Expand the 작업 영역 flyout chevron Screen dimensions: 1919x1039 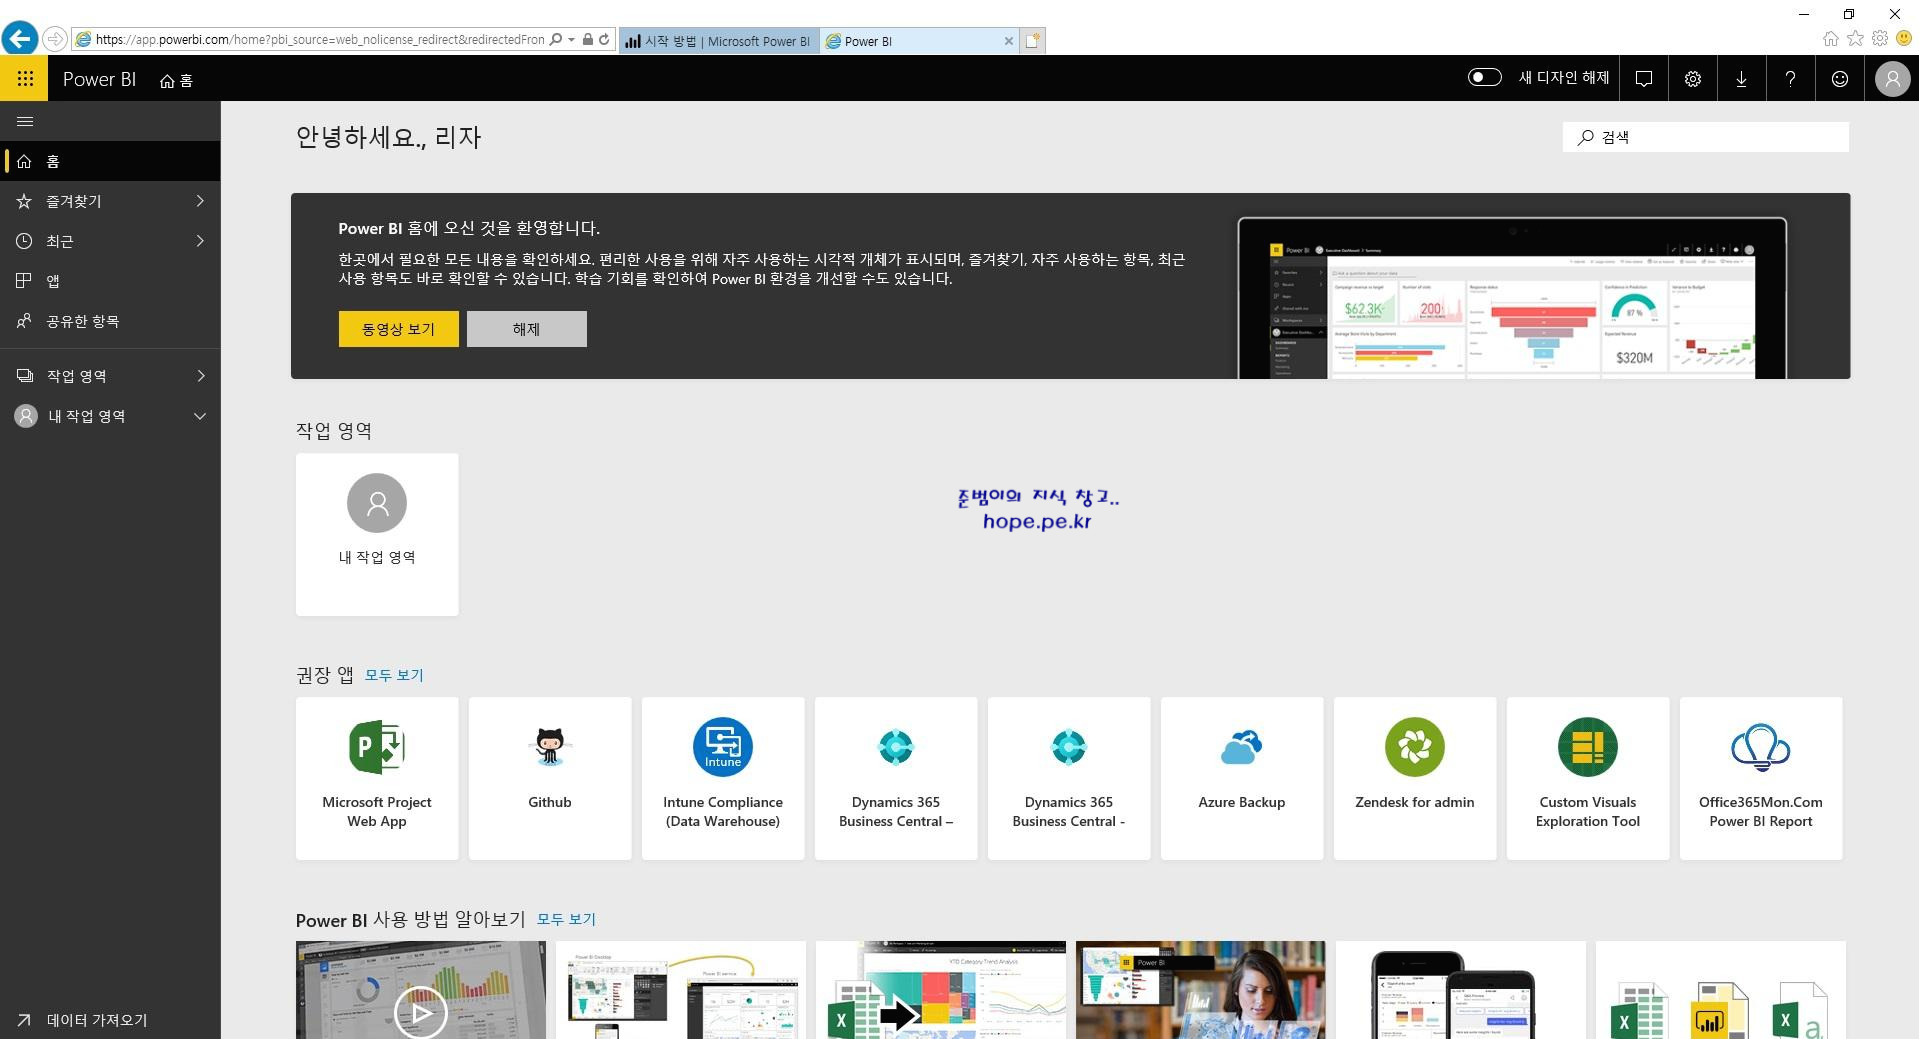[200, 376]
